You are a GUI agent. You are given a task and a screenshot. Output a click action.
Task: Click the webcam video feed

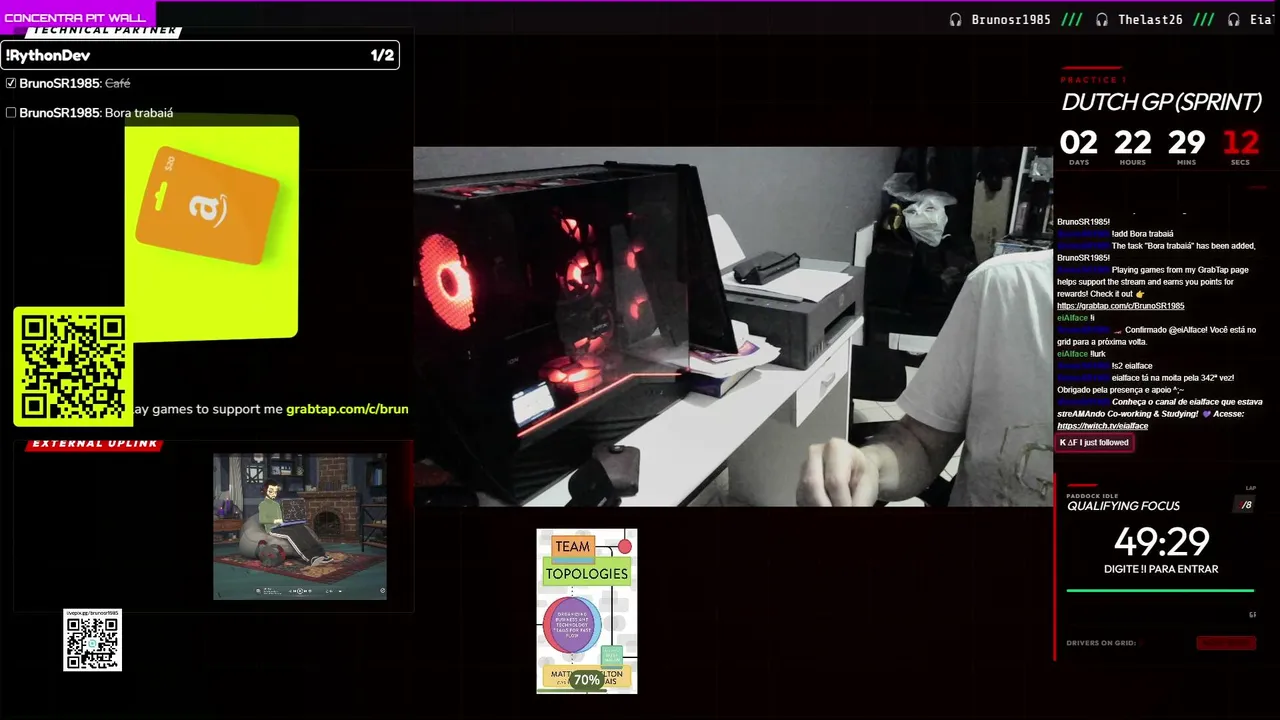point(733,326)
